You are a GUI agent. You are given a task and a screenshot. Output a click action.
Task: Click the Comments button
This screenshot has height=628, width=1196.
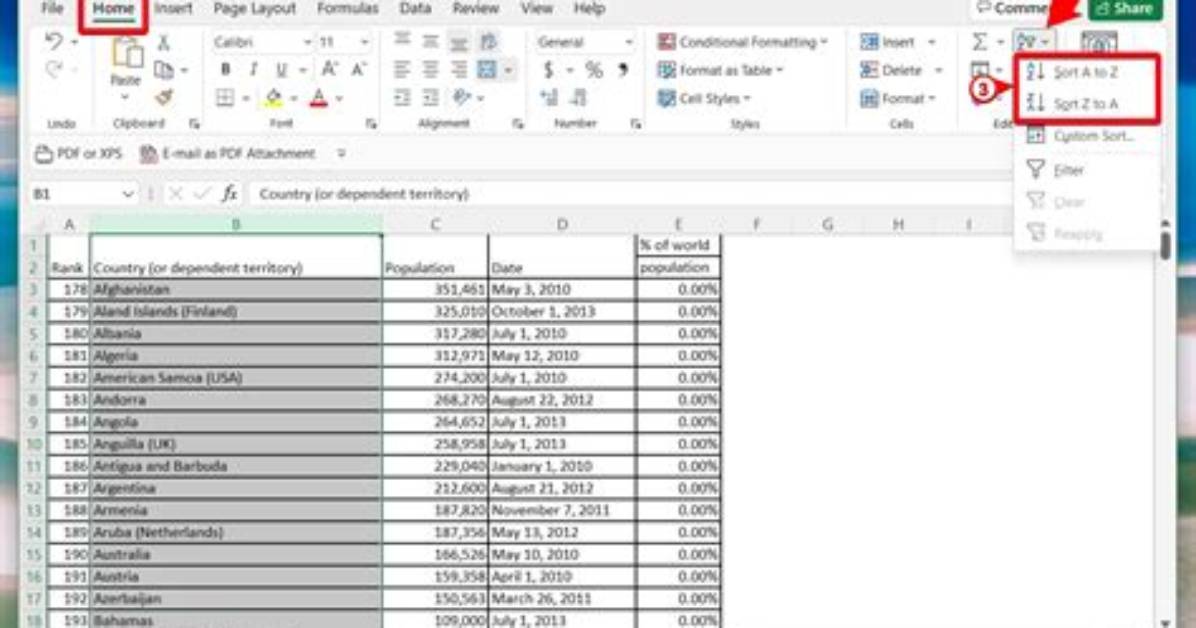point(1013,9)
